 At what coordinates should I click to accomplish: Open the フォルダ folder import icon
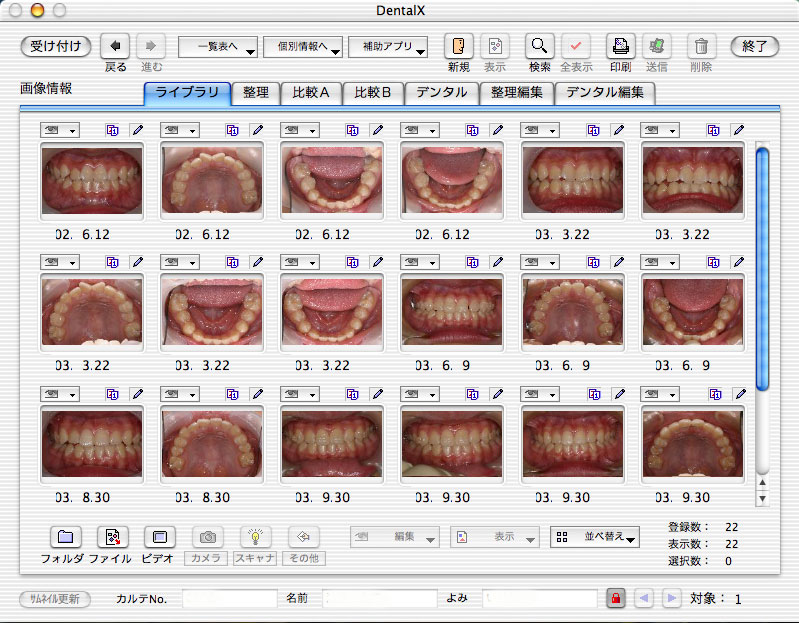pyautogui.click(x=64, y=537)
